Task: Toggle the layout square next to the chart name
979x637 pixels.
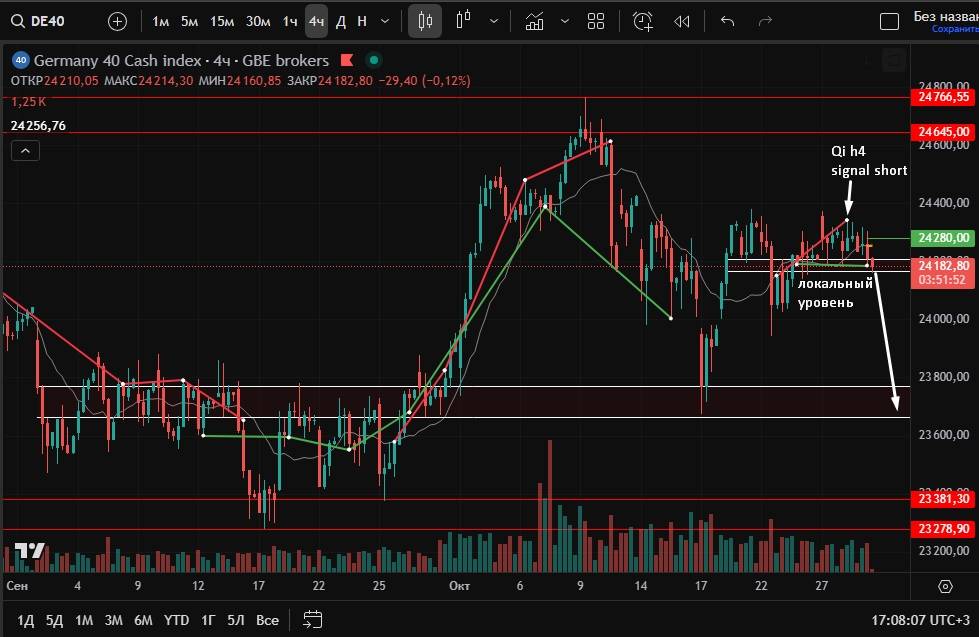Action: [888, 22]
